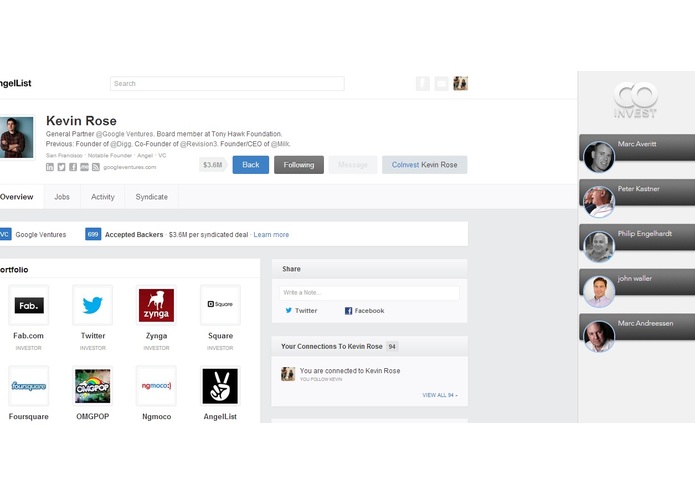Click the 699 accepted backers badge
The height and width of the screenshot is (494, 695).
(x=93, y=234)
